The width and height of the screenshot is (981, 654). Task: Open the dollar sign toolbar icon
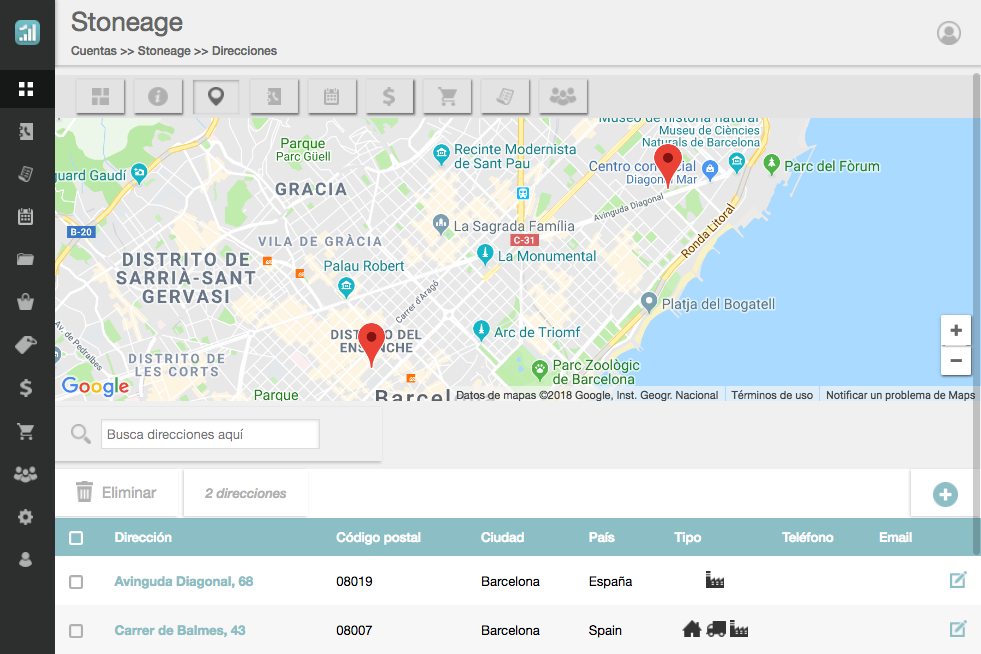(389, 96)
